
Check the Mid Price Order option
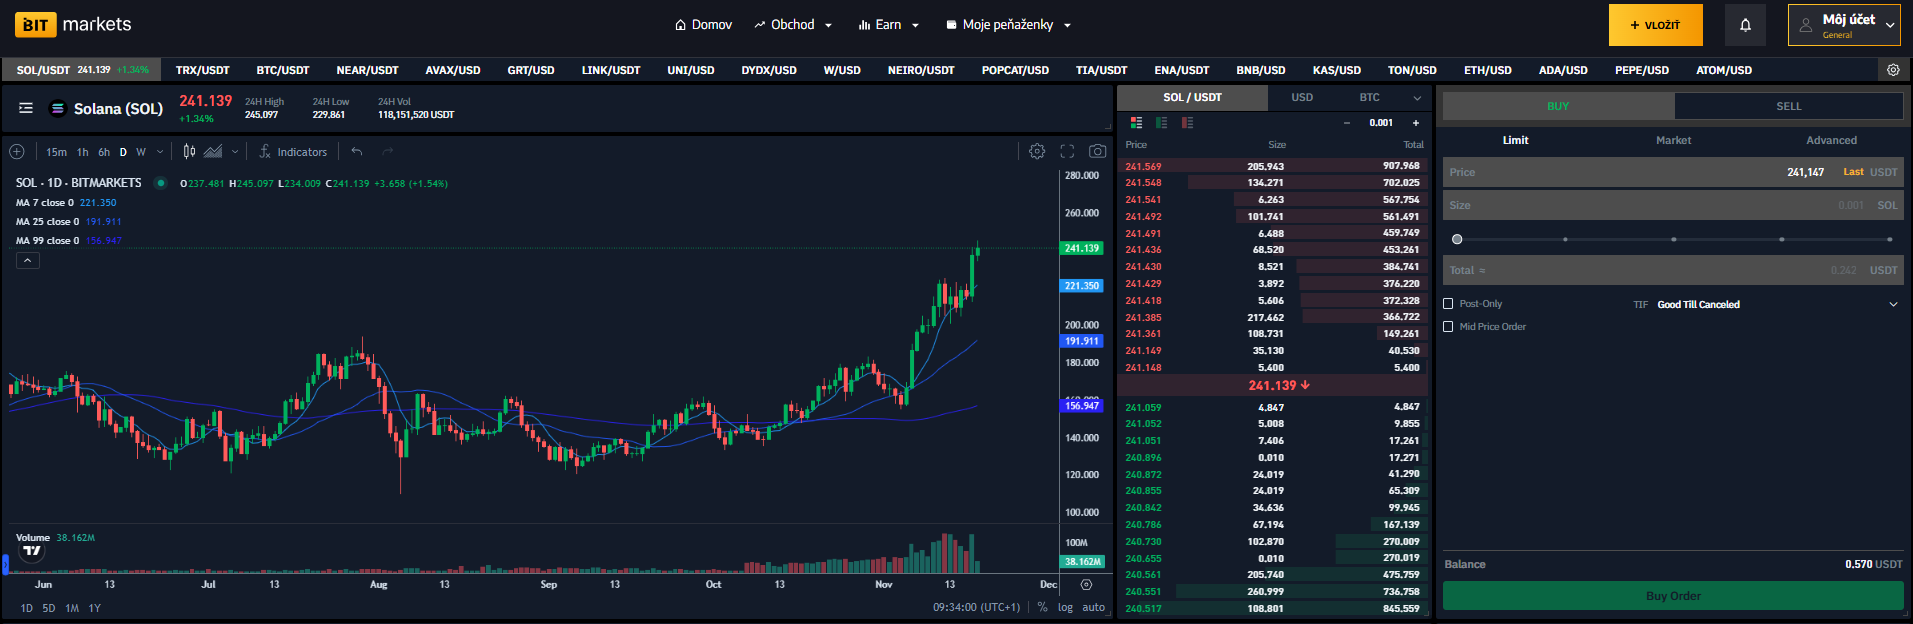tap(1448, 327)
